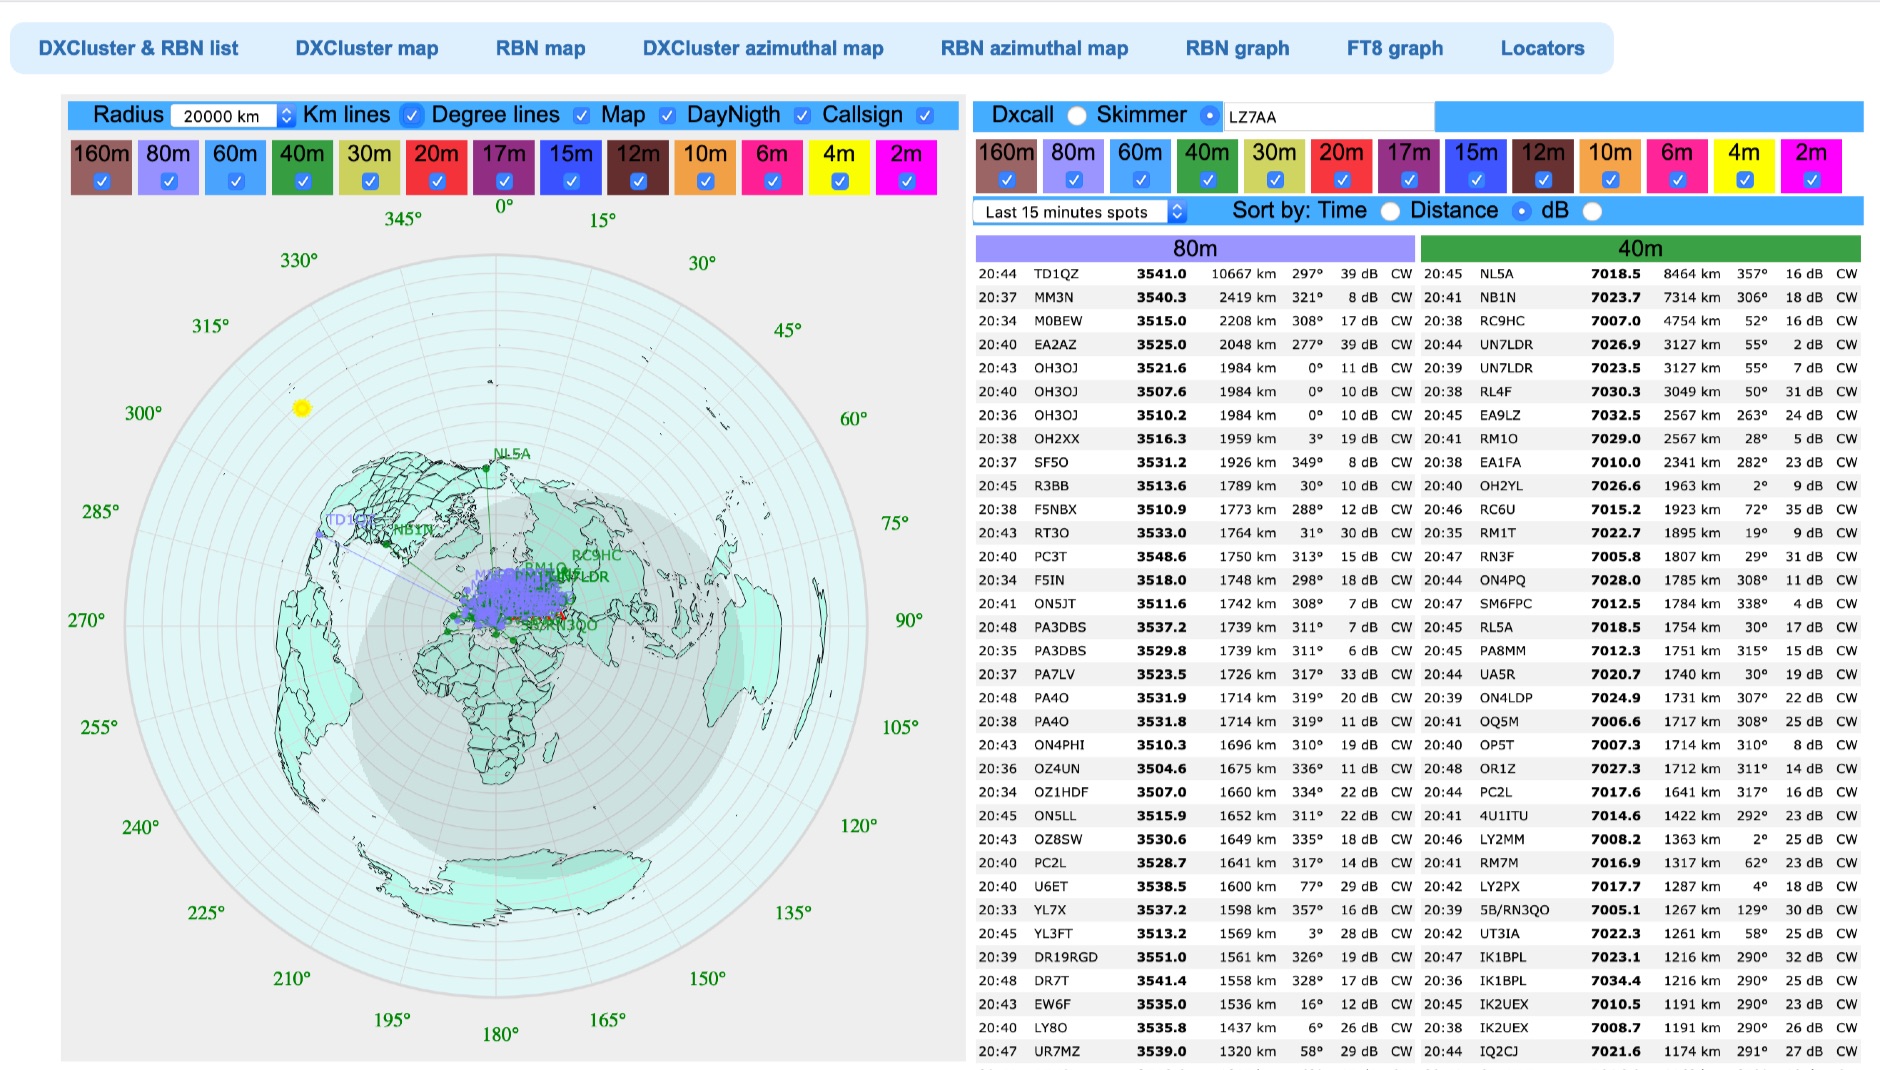Toggle the Degree lines checkbox

tap(581, 116)
